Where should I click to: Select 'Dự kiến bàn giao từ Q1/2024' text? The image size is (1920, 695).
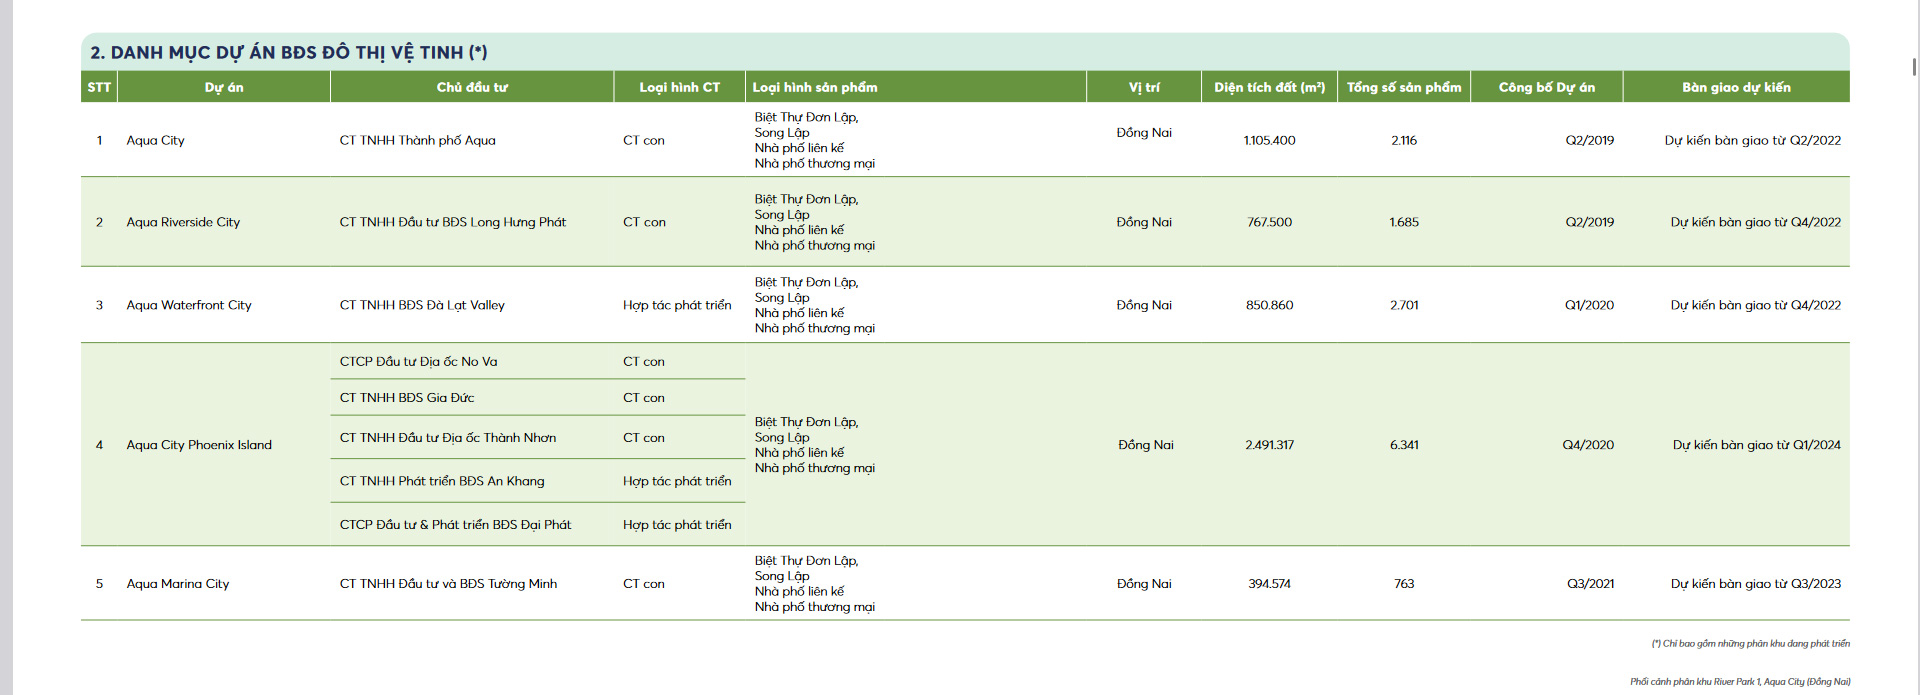click(x=1757, y=445)
